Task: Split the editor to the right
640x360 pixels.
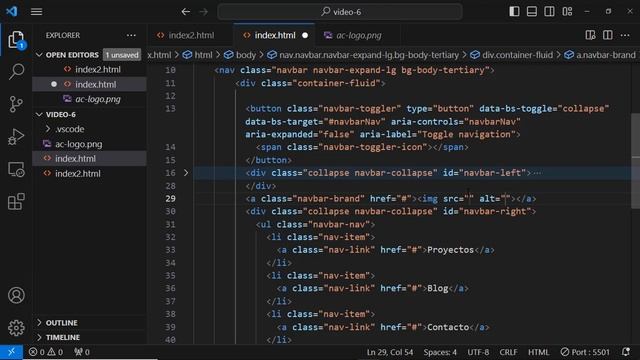Action: pyautogui.click(x=607, y=35)
